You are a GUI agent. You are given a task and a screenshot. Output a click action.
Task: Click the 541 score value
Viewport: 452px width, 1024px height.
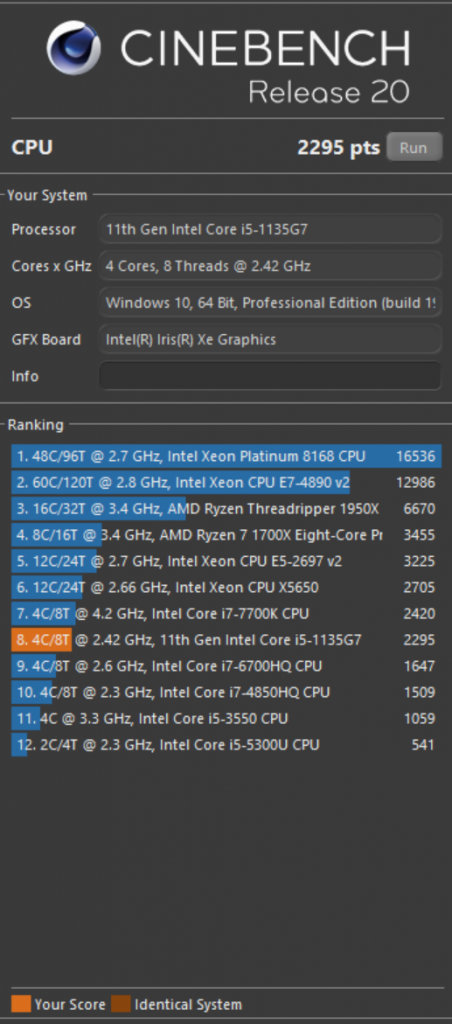coord(423,744)
